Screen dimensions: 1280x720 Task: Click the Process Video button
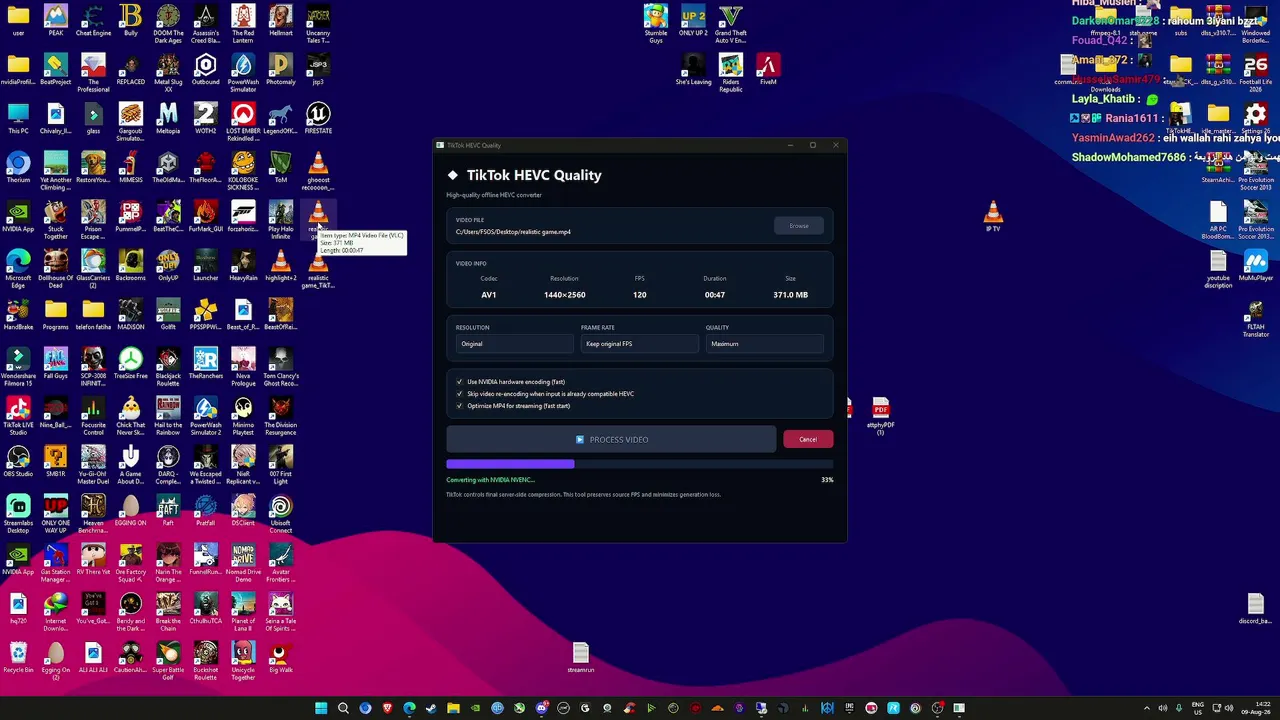611,440
